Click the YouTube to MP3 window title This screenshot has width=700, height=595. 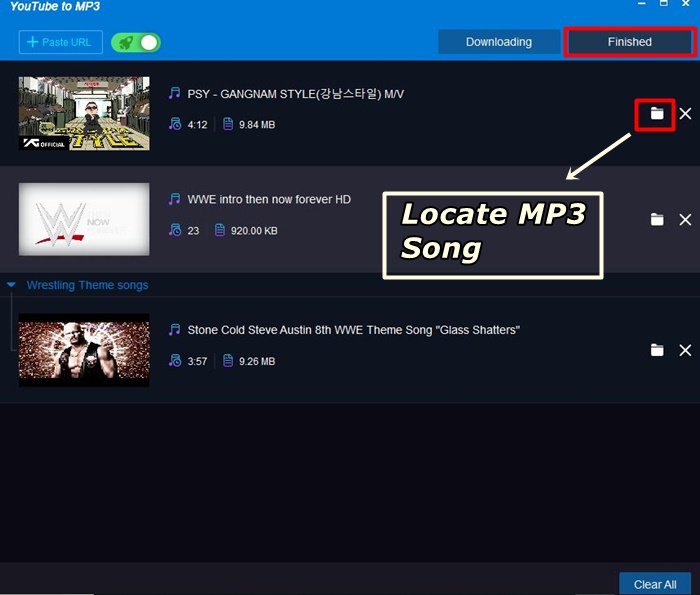tap(55, 6)
